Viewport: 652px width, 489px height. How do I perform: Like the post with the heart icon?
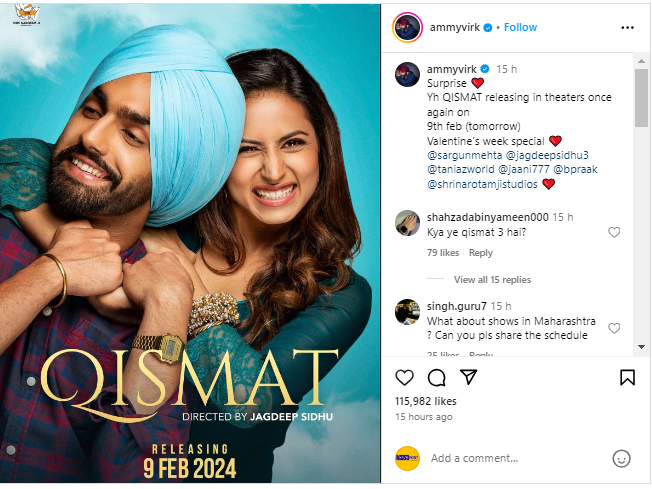click(404, 377)
